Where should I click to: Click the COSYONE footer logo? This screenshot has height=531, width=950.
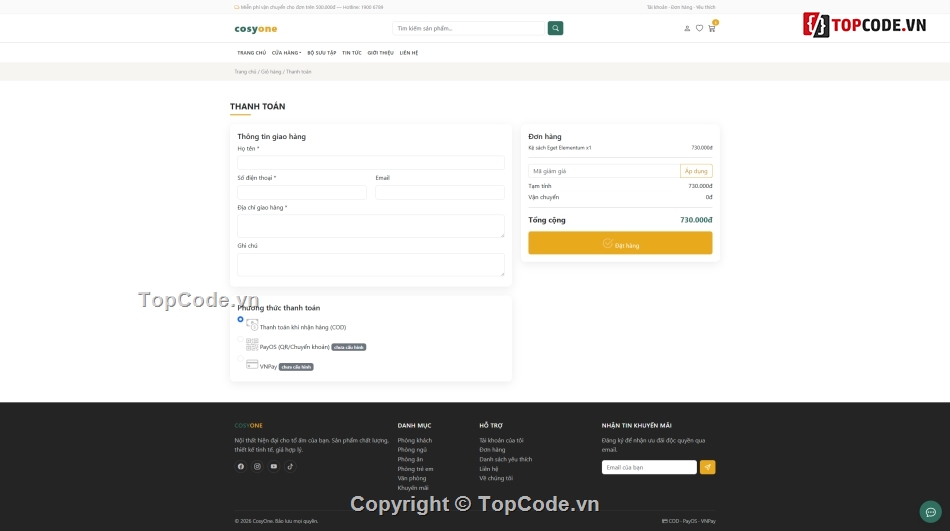248,426
